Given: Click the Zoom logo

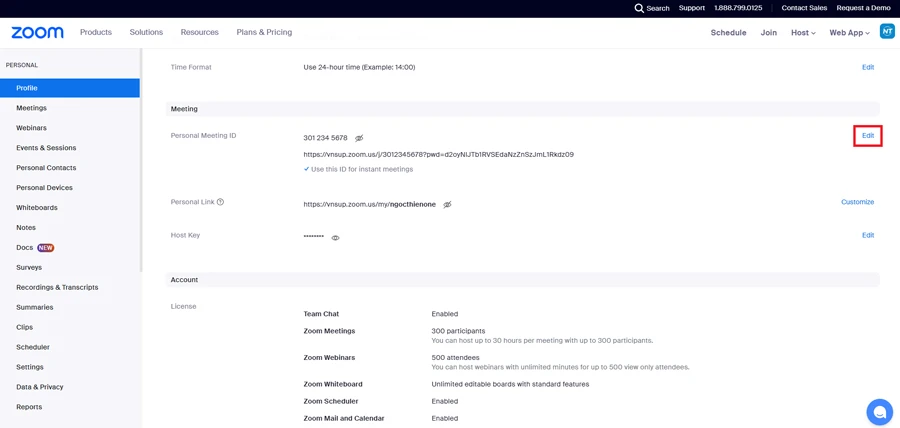Looking at the screenshot, I should 37,33.
